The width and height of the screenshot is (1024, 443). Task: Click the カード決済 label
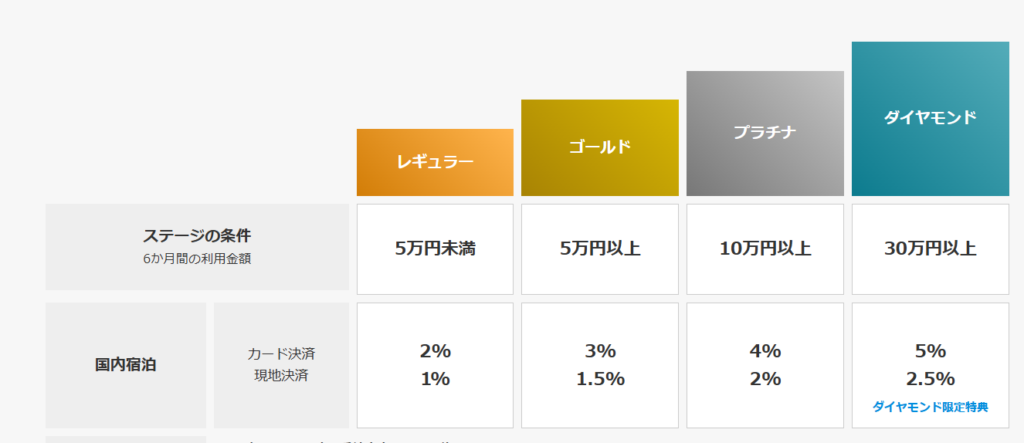[281, 354]
